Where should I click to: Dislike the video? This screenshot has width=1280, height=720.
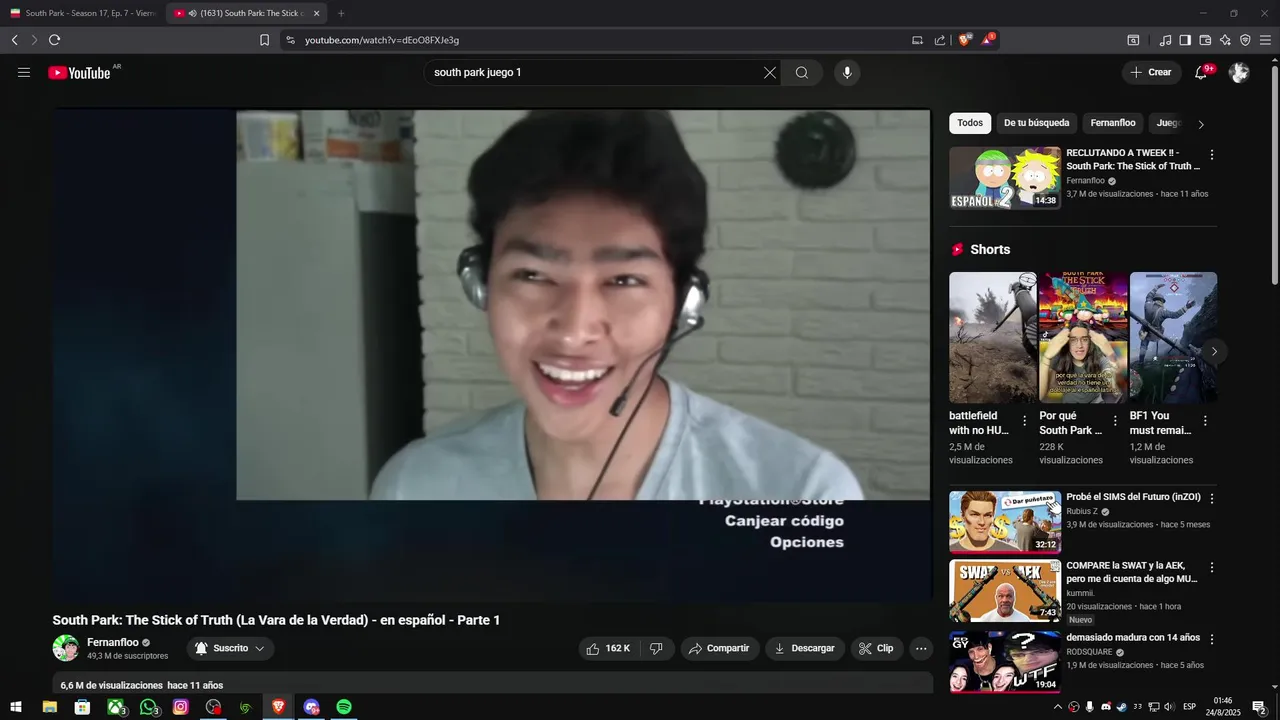tap(656, 648)
